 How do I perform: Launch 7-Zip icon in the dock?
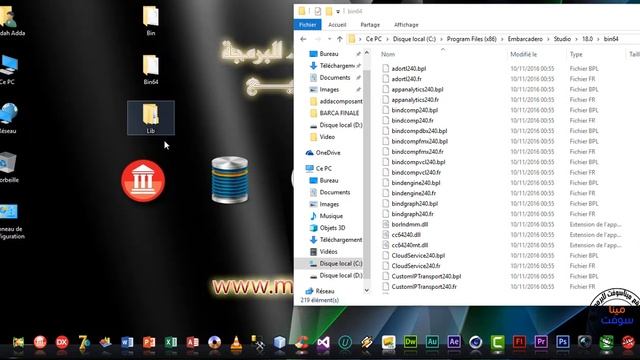[x=84, y=342]
